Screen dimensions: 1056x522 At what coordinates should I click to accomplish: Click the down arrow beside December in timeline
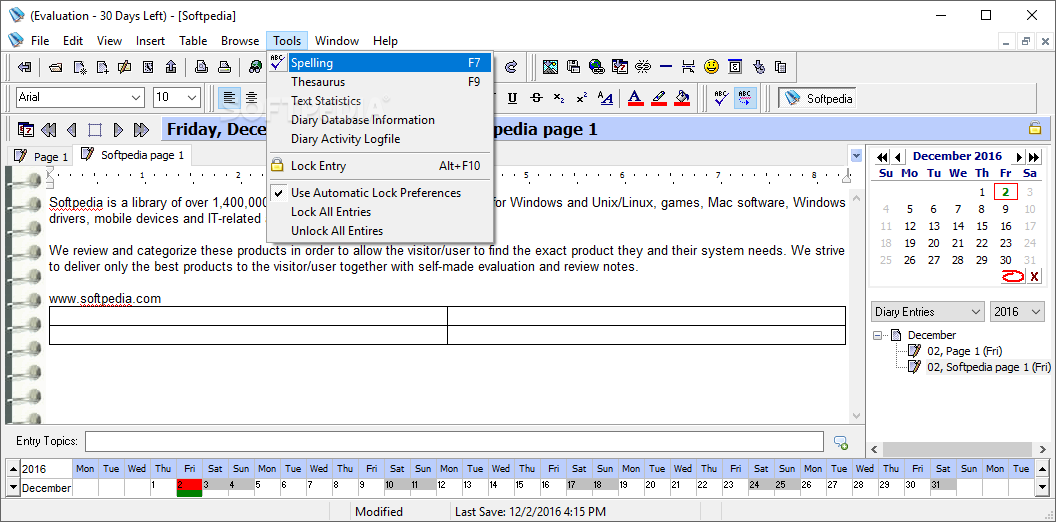tap(13, 487)
